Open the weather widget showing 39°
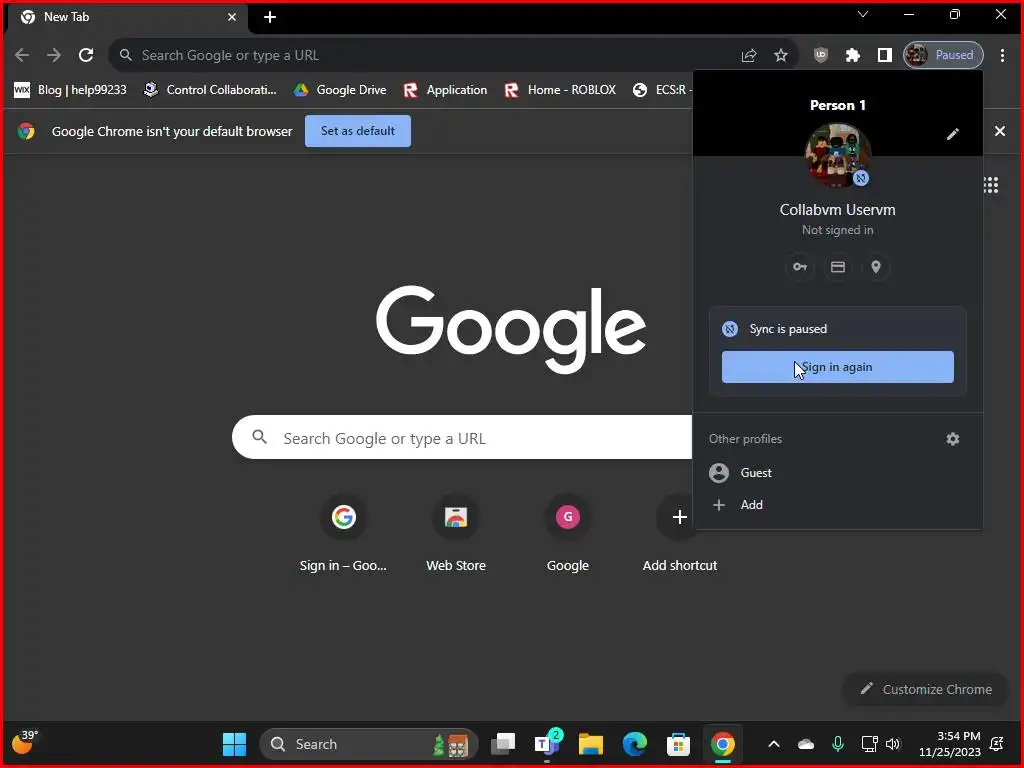 coord(25,743)
